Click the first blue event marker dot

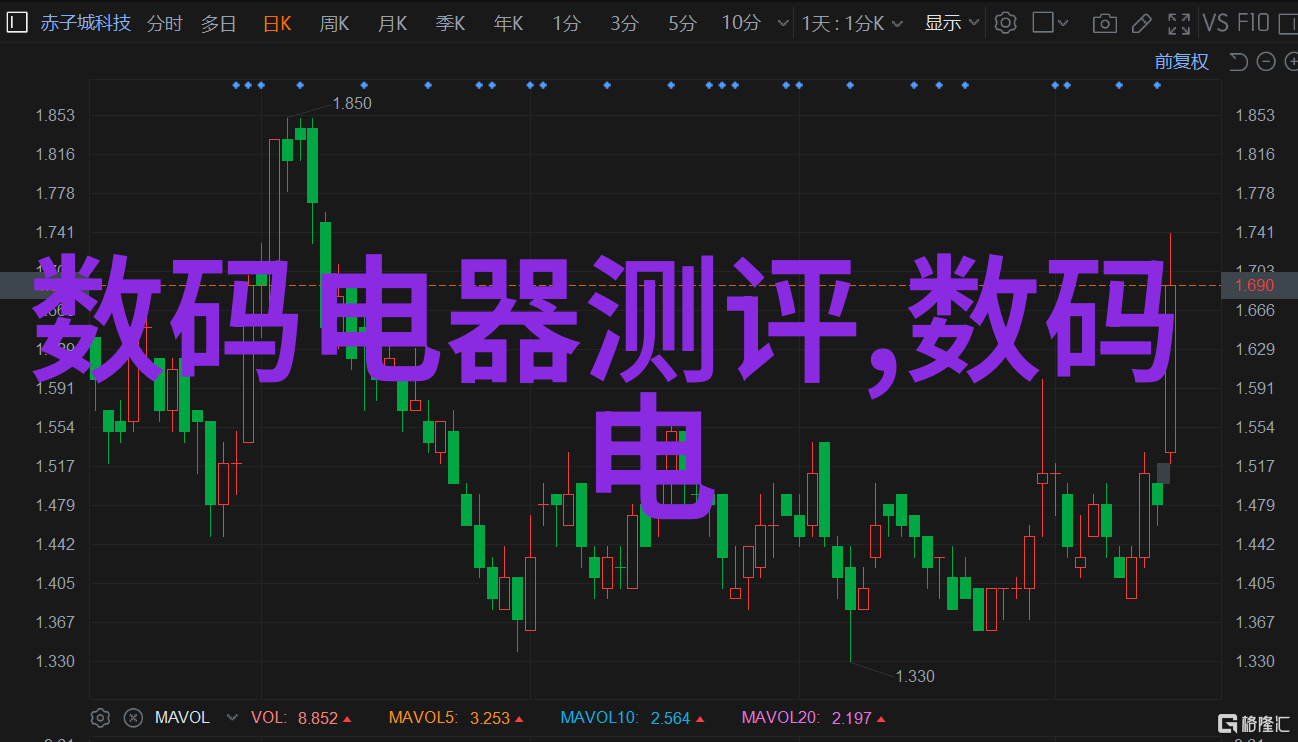click(236, 86)
